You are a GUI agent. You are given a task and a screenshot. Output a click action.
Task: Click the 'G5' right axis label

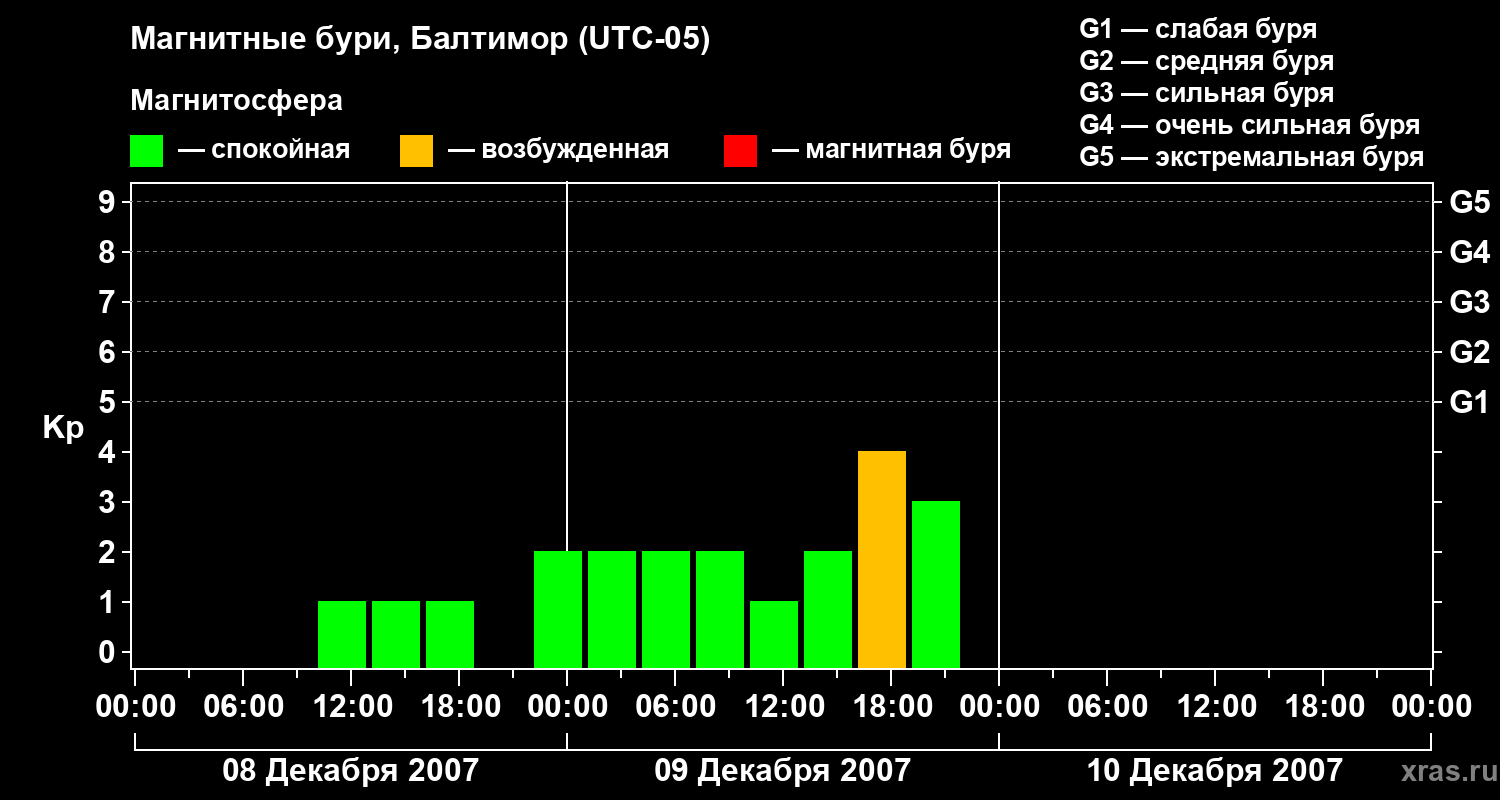[x=1470, y=202]
